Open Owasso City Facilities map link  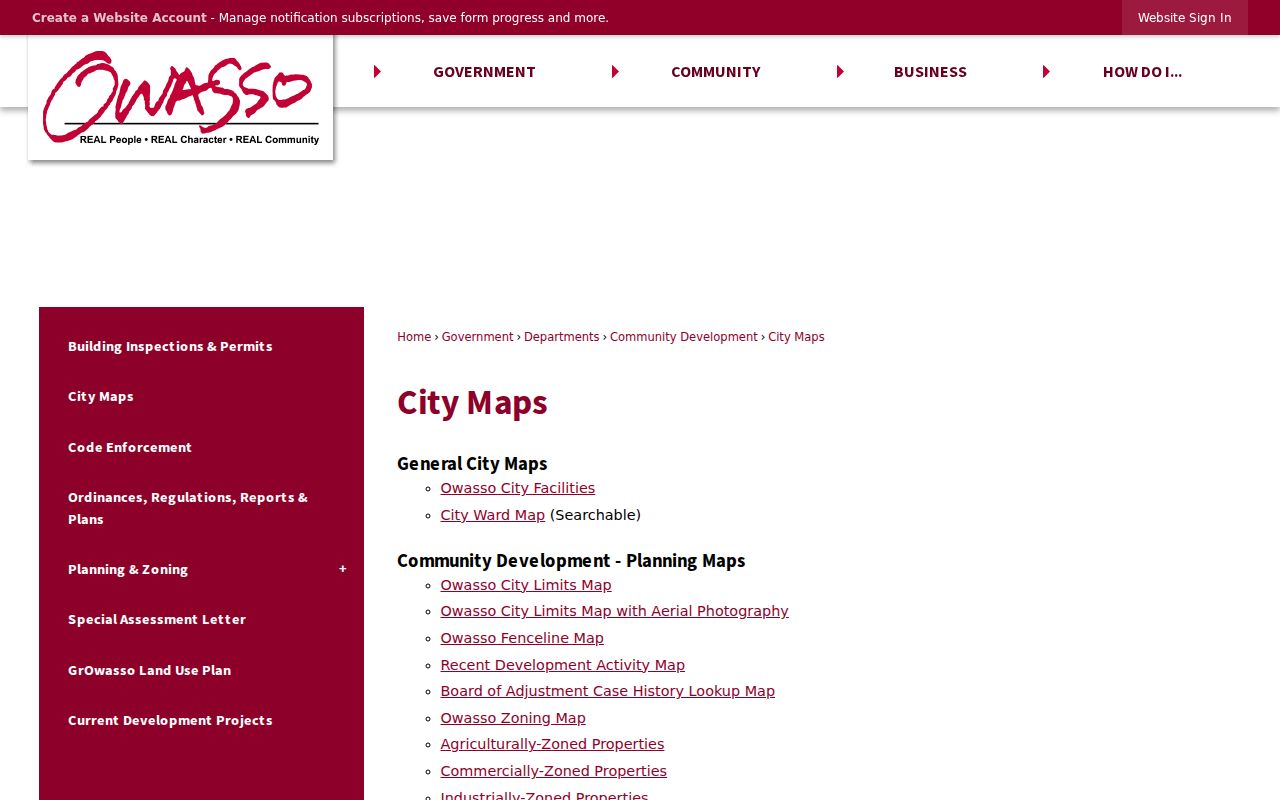click(517, 488)
